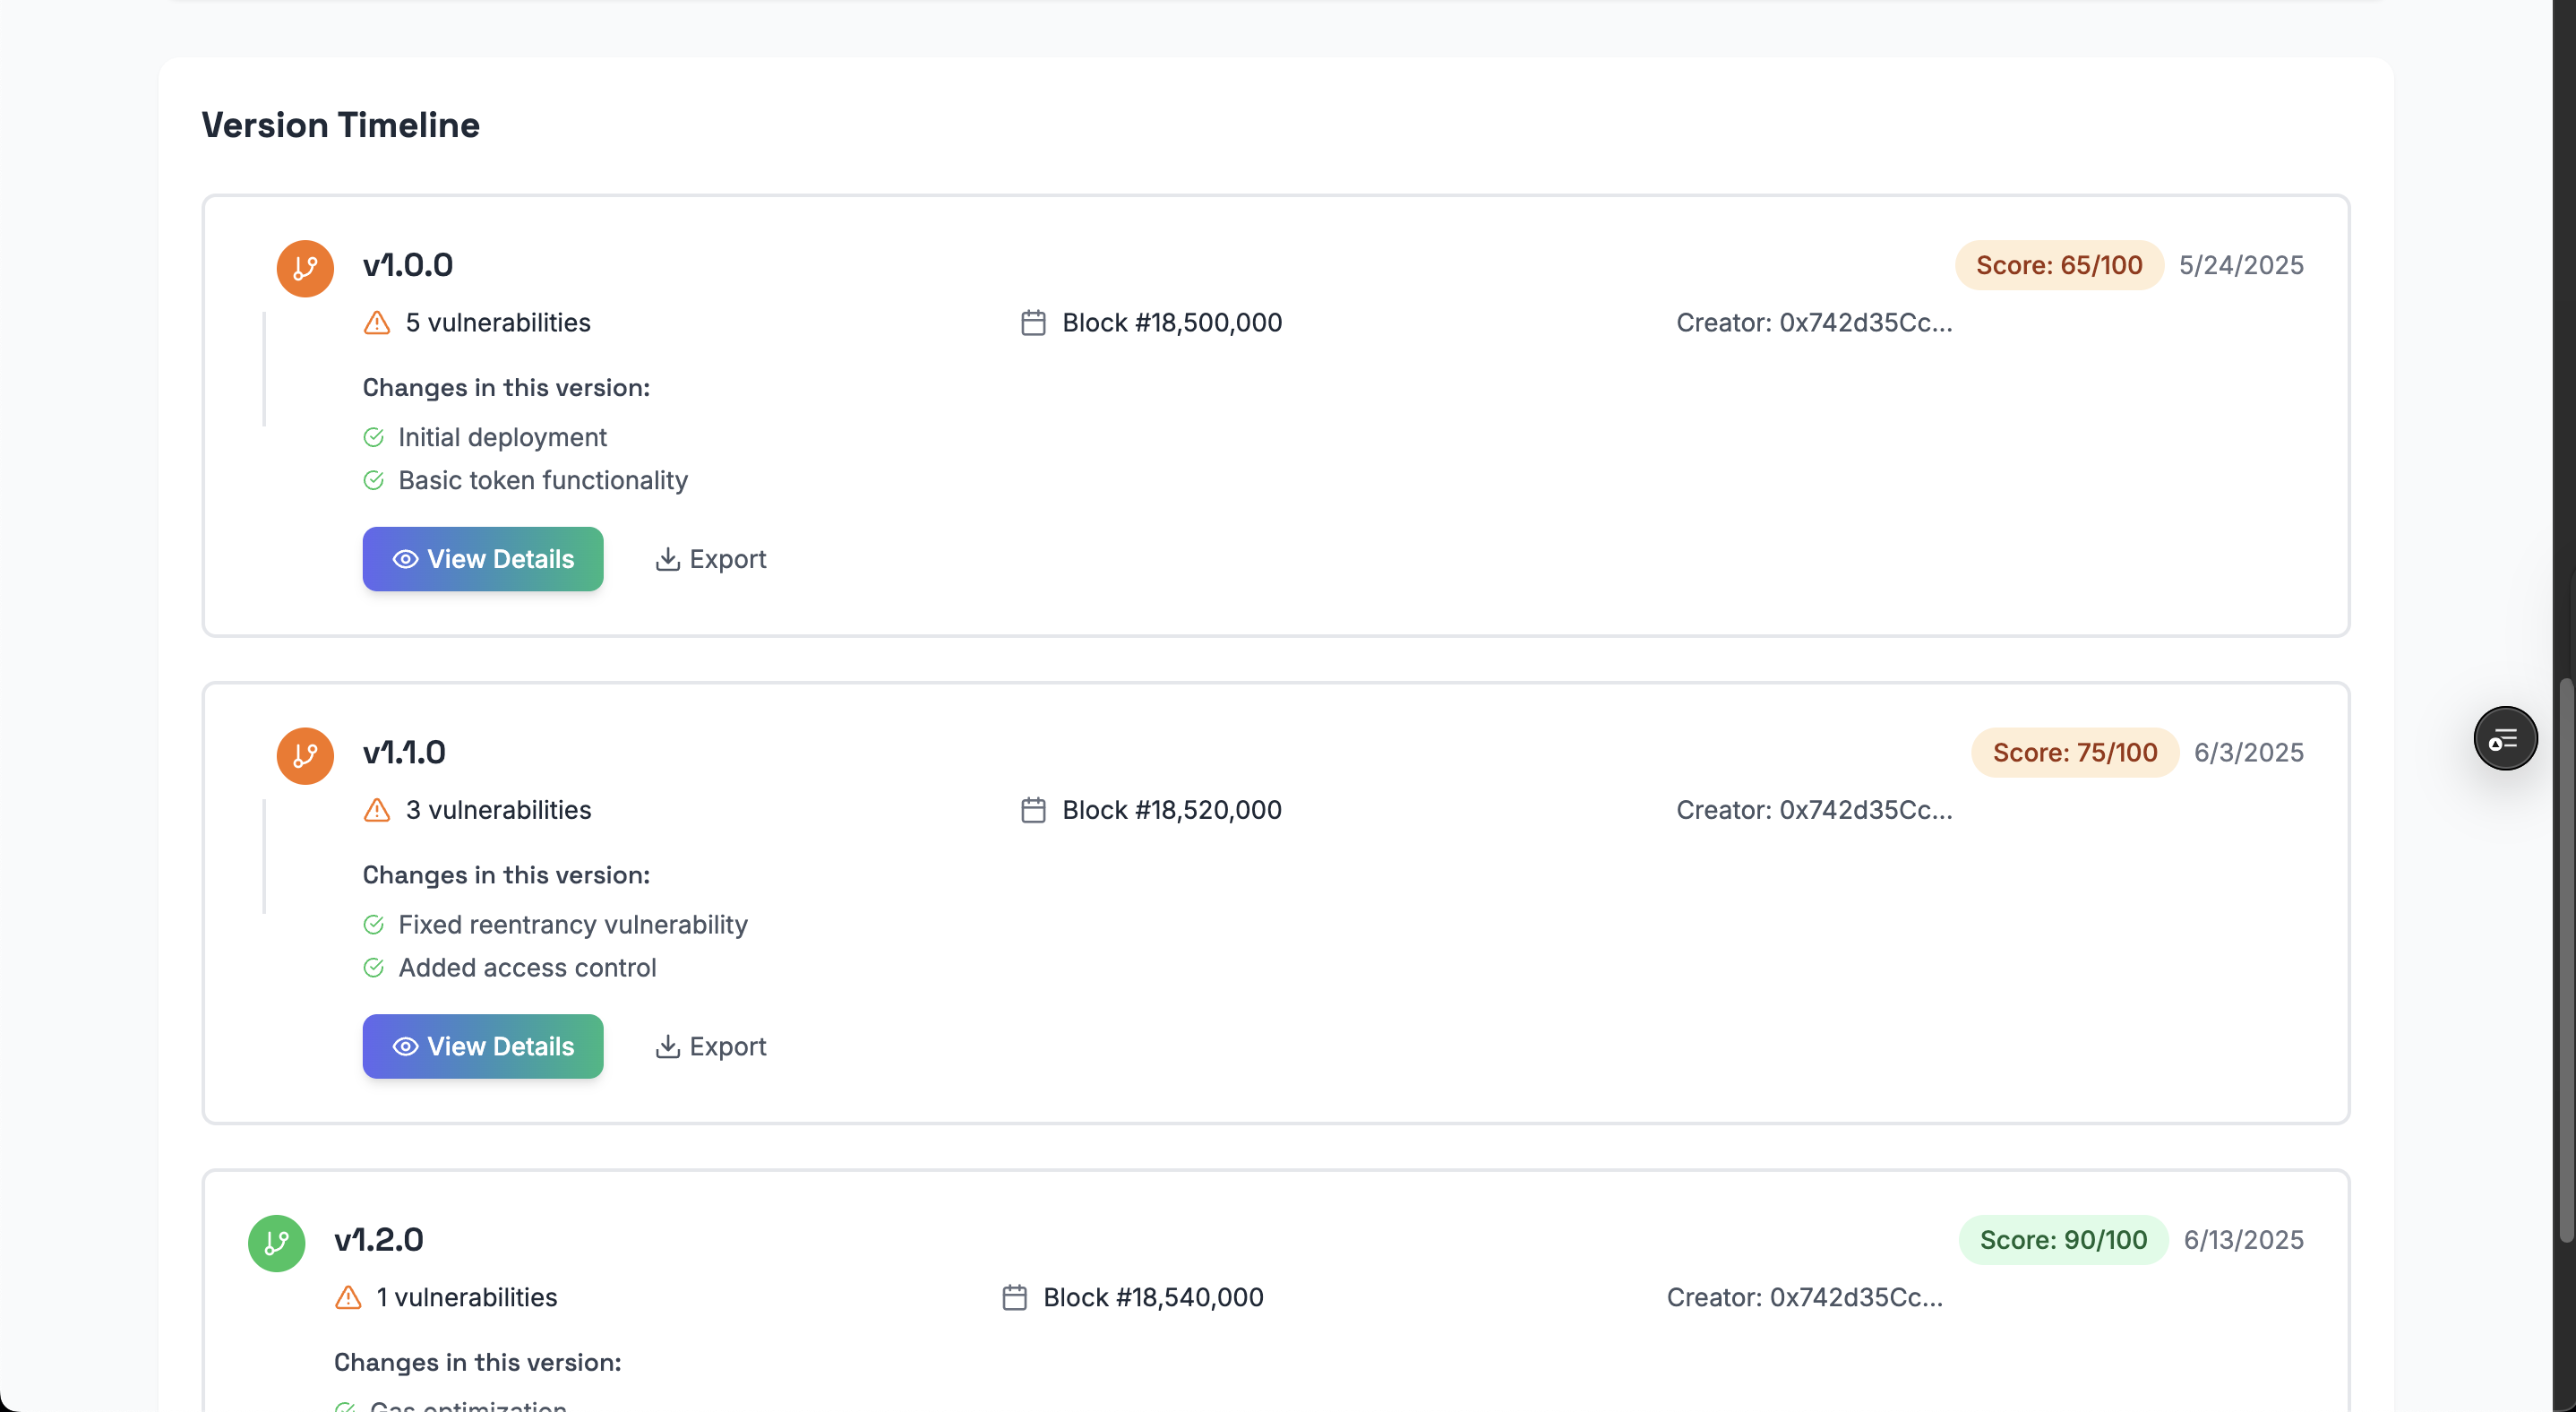Image resolution: width=2576 pixels, height=1412 pixels.
Task: Click the v1.0.0 orange branch icon
Action: (305, 268)
